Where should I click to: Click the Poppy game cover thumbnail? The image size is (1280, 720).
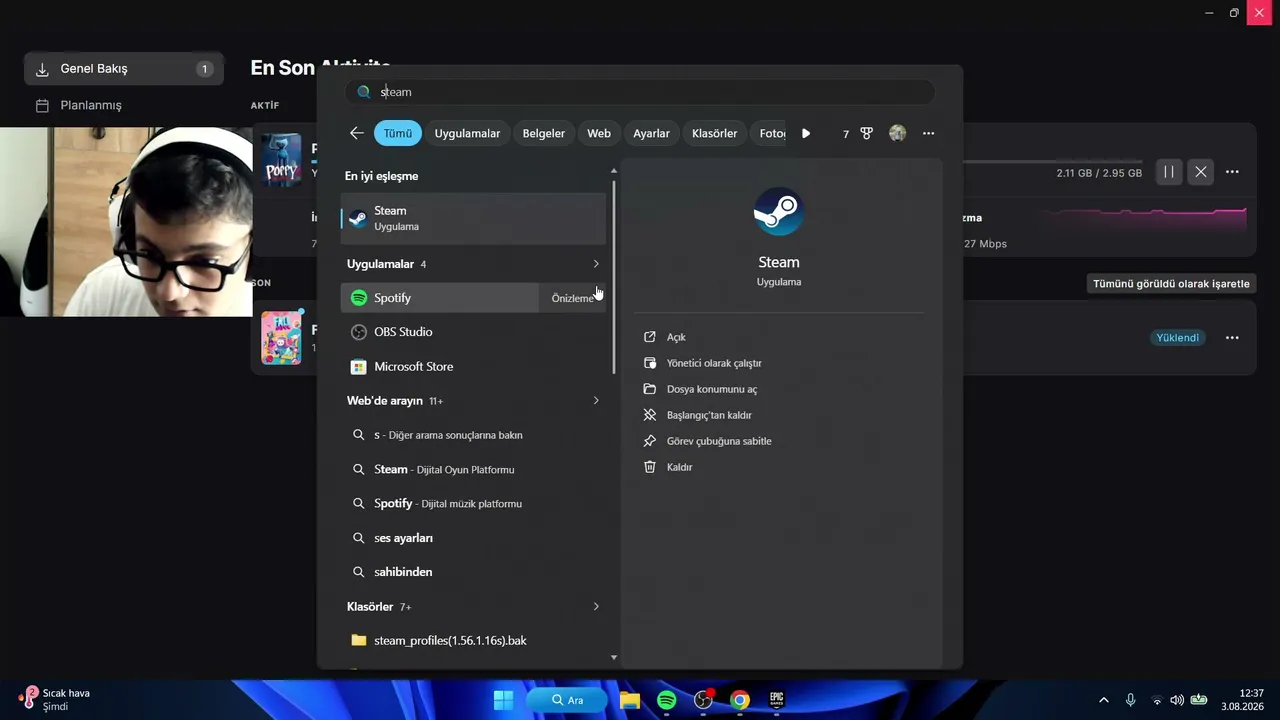click(x=281, y=160)
